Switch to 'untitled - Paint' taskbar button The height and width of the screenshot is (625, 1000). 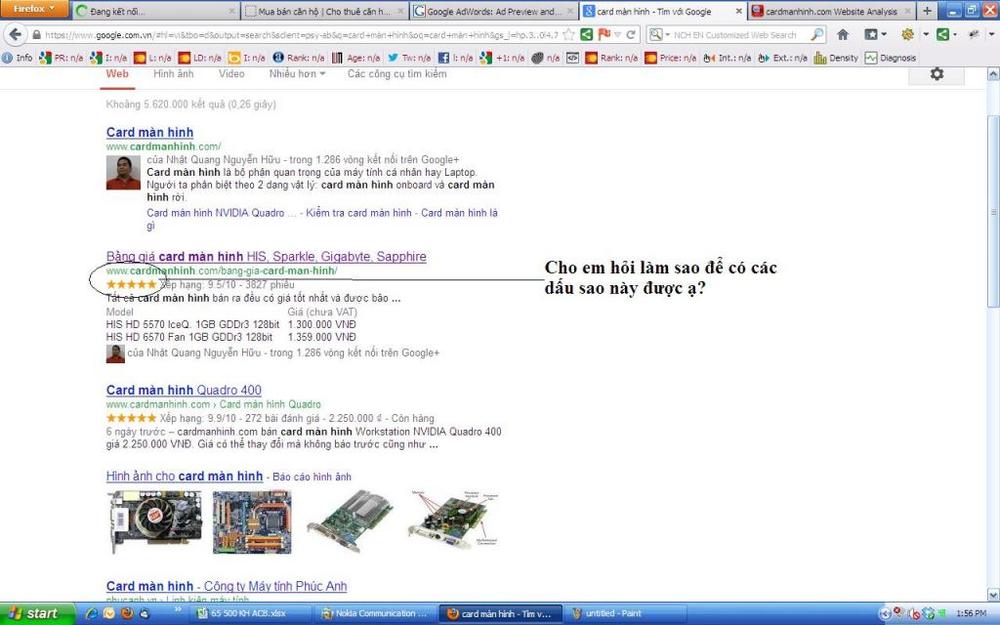(x=626, y=614)
